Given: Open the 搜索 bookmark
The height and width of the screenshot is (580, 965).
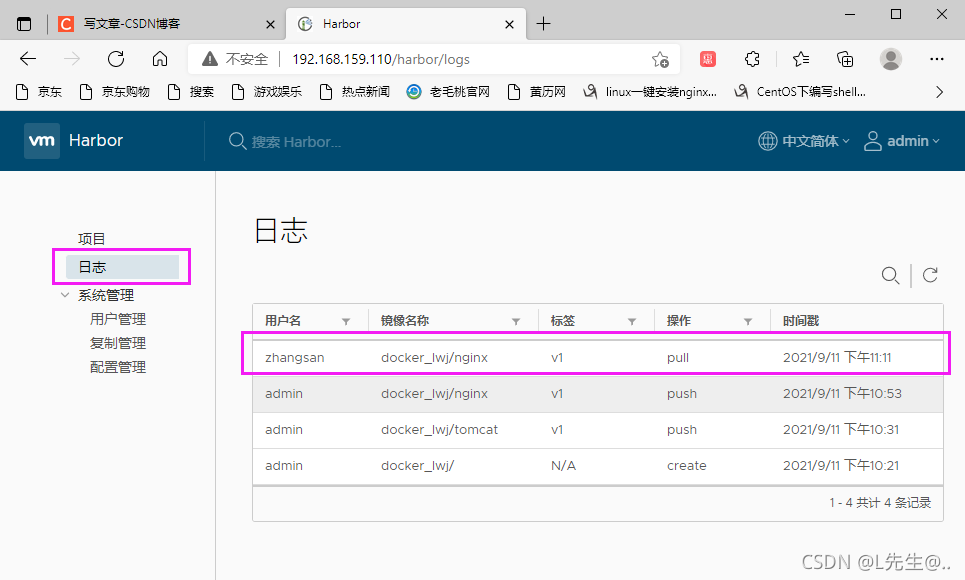Looking at the screenshot, I should point(191,92).
